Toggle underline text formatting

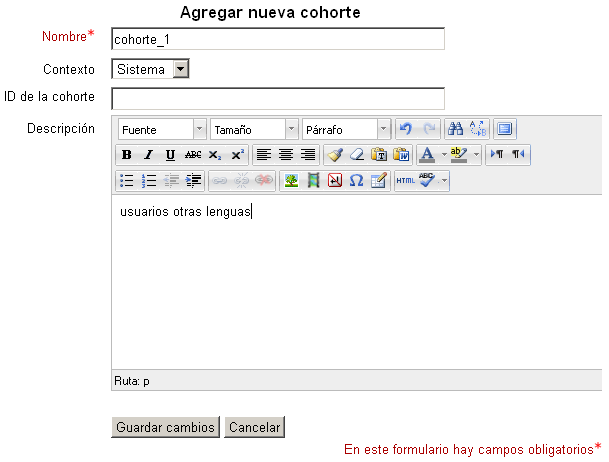pyautogui.click(x=170, y=155)
